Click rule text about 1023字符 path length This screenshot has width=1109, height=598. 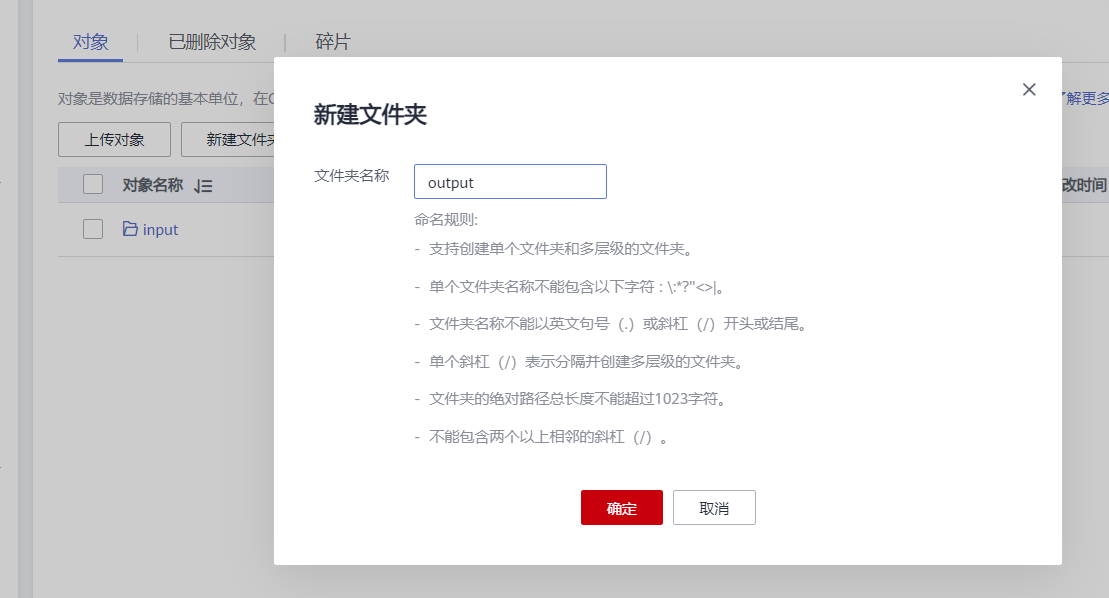[577, 399]
